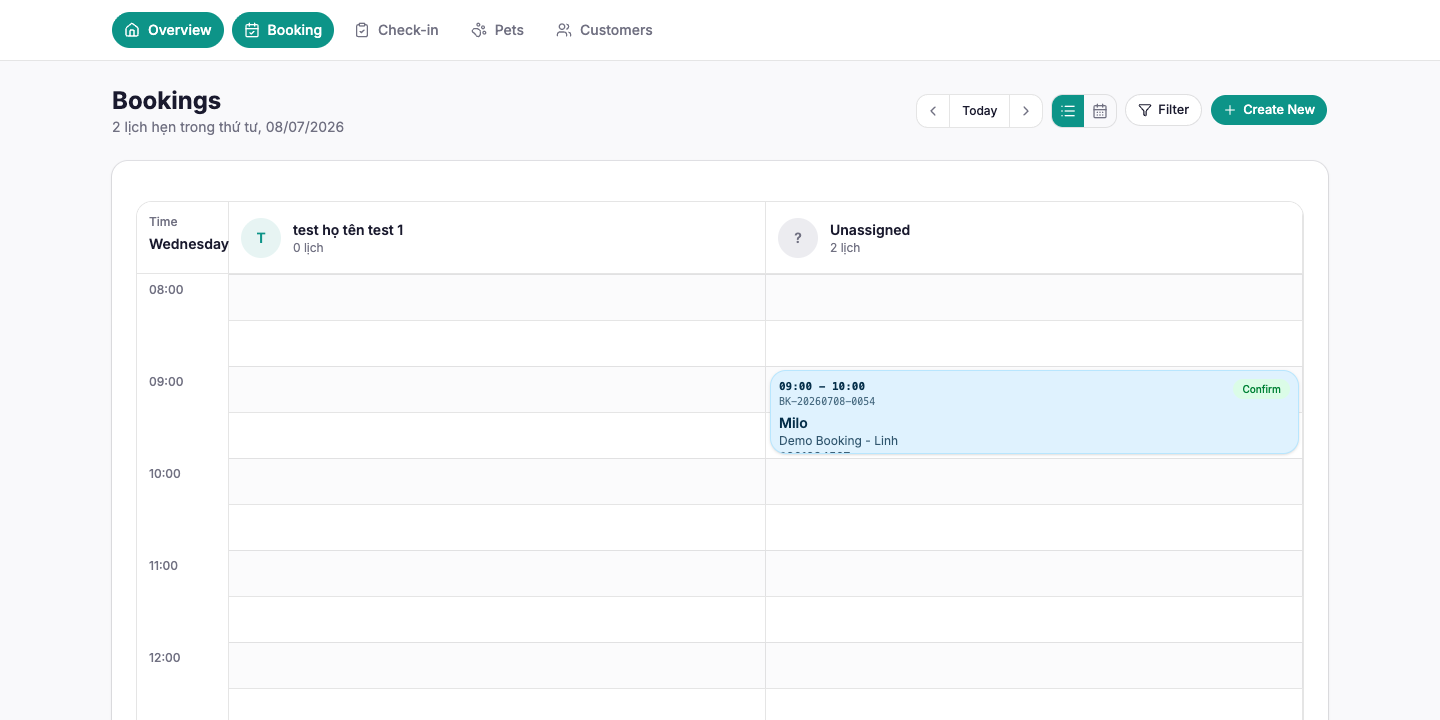Click the Unassigned question mark avatar
Screen dimensions: 1440x720
coord(798,238)
